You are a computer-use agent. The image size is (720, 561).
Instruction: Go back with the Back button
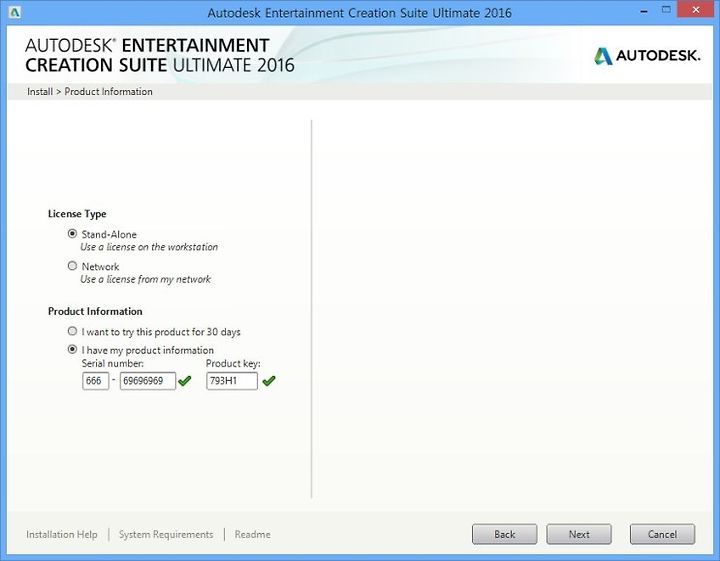(505, 534)
